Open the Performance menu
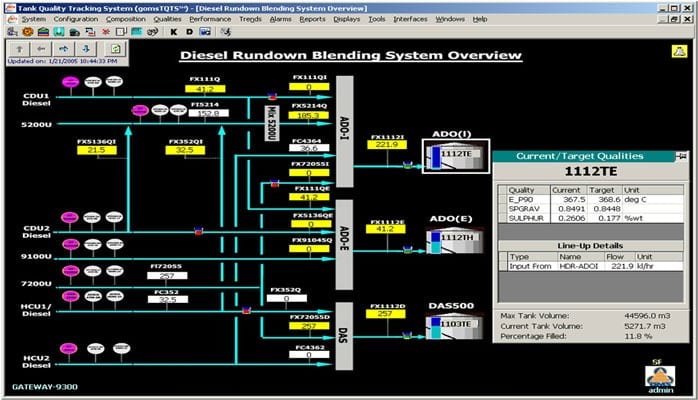This screenshot has width=698, height=400. 210,19
